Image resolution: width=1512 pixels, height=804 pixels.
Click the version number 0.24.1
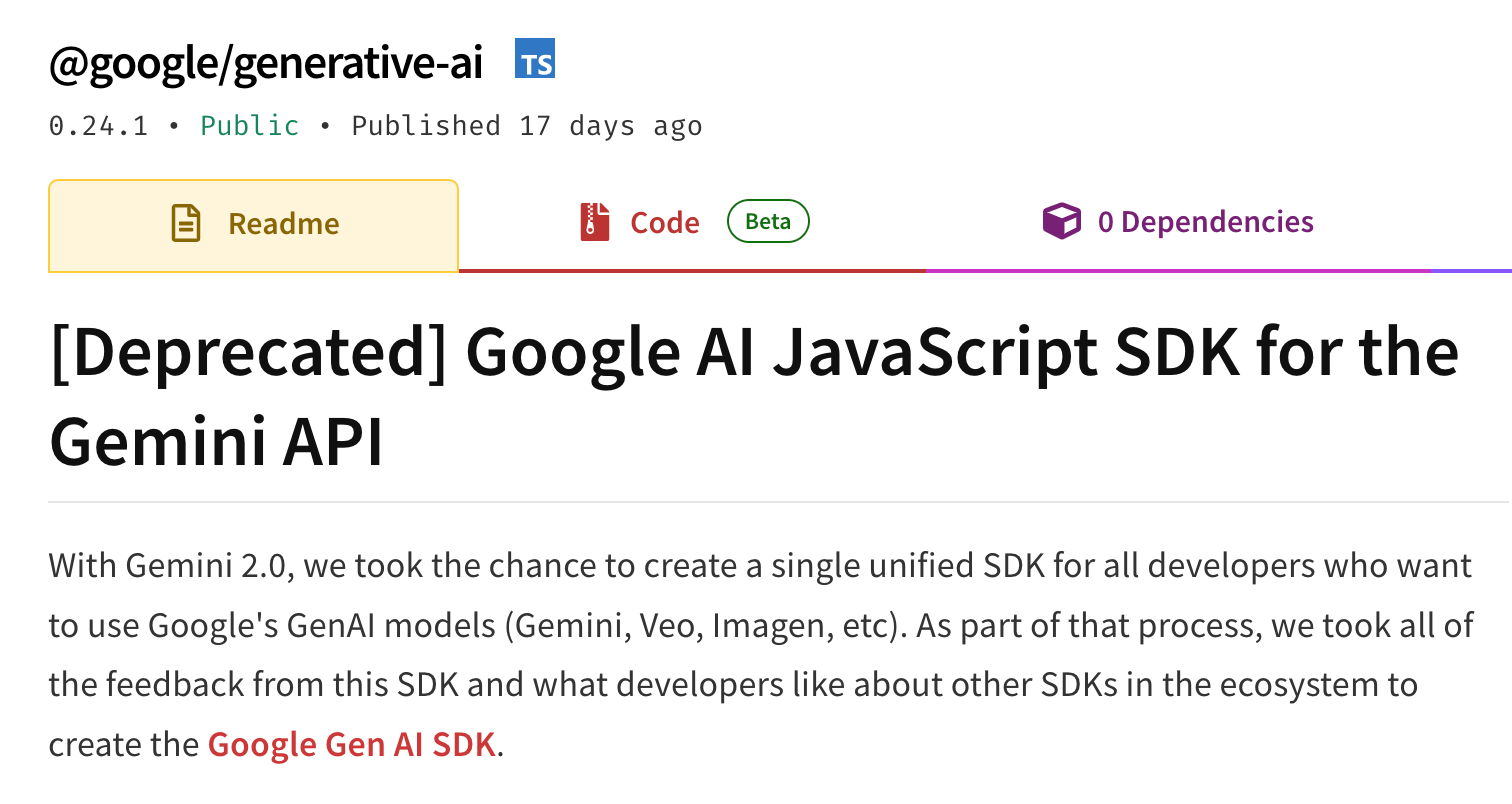(98, 125)
